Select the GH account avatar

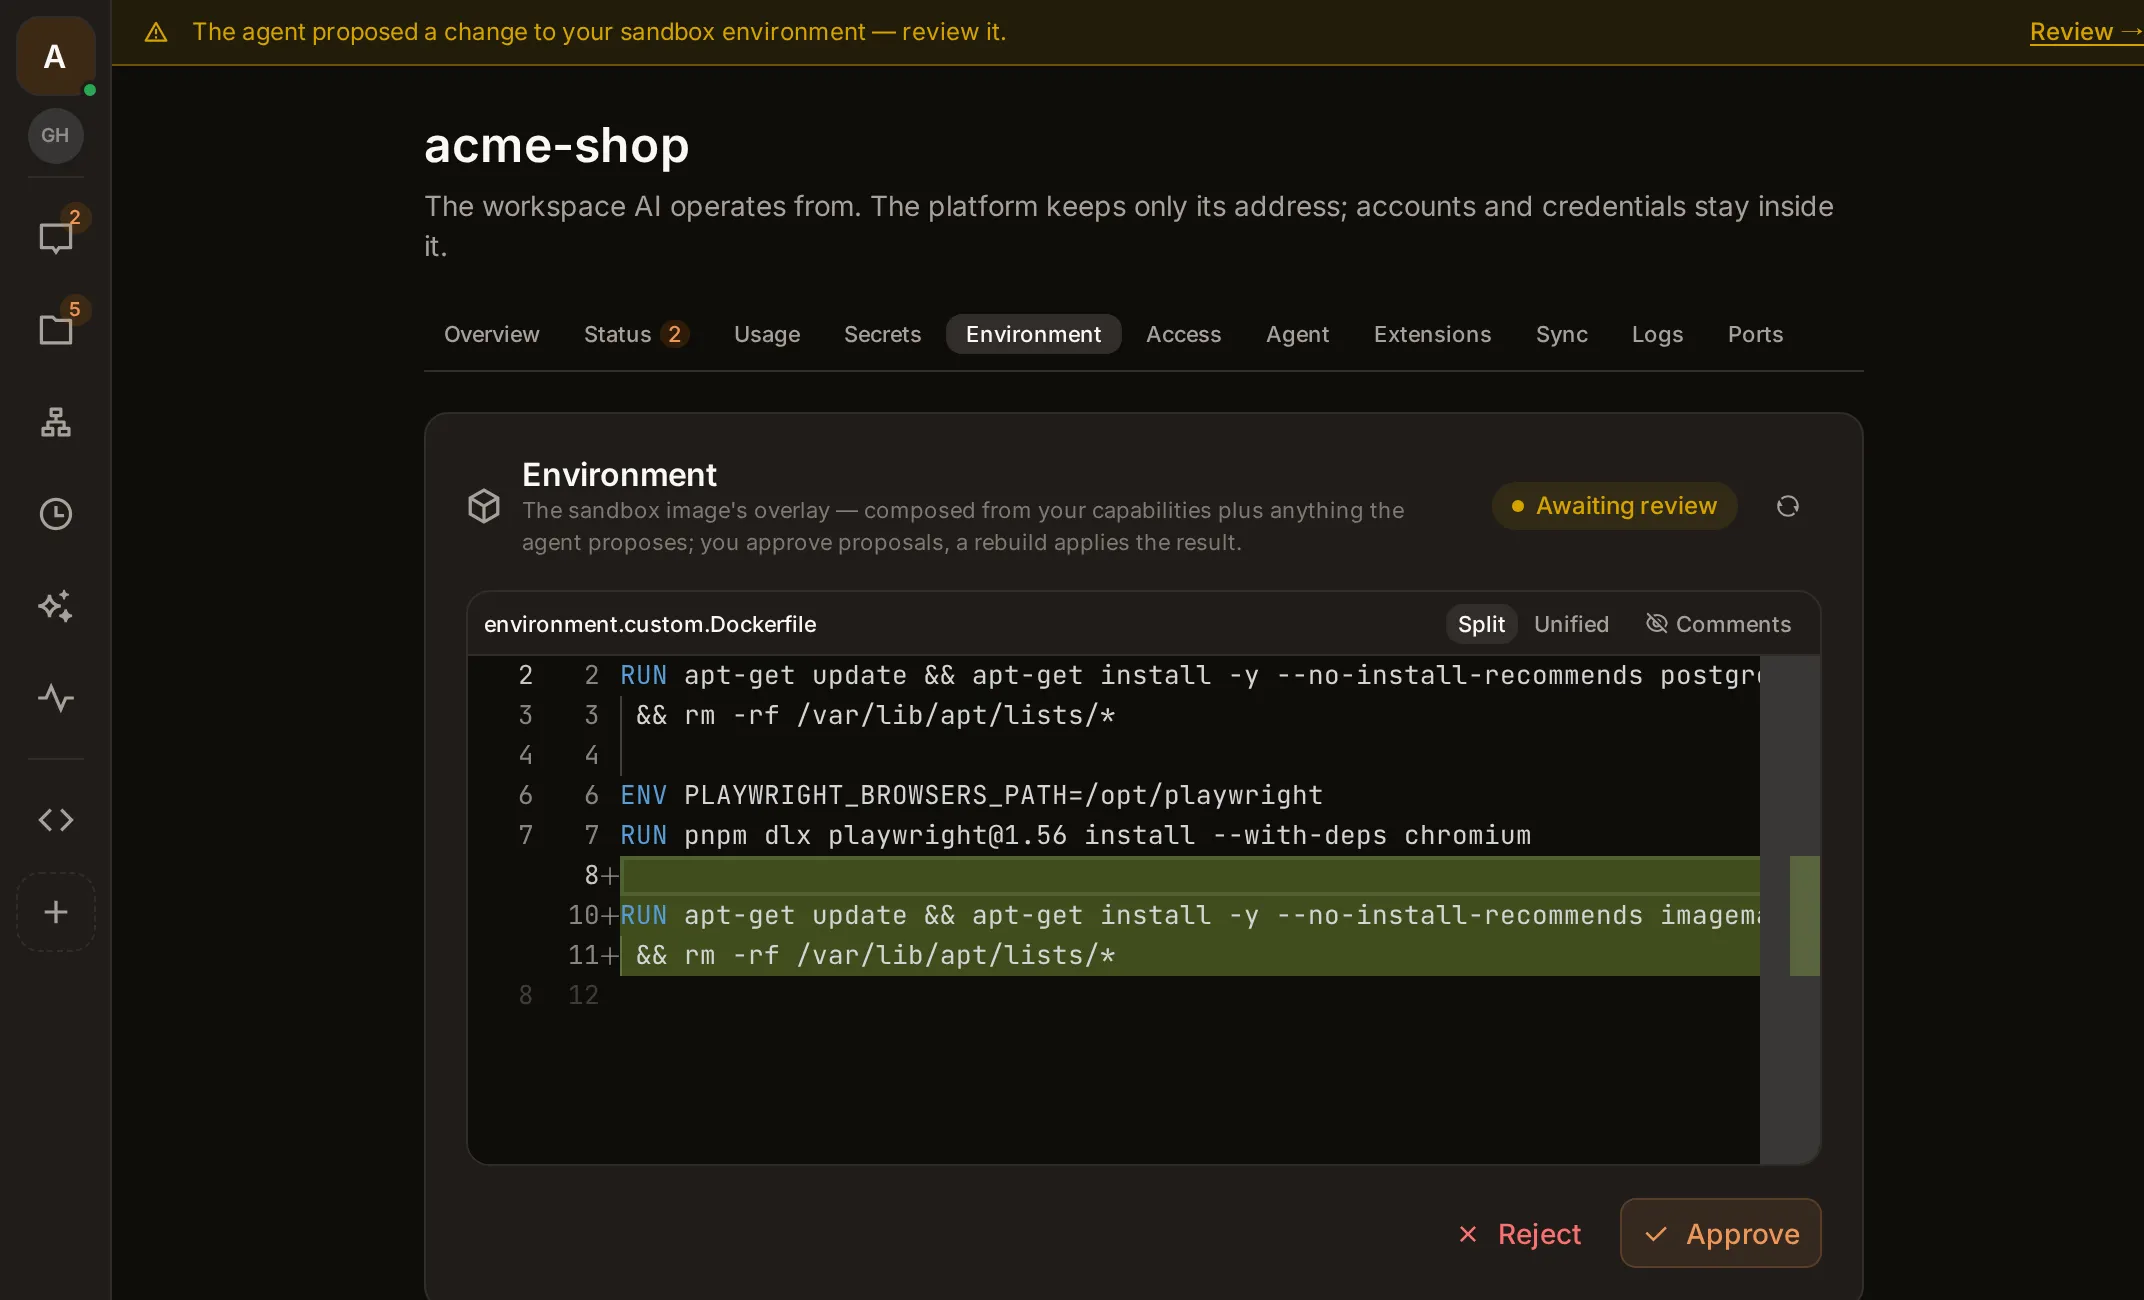pos(55,135)
